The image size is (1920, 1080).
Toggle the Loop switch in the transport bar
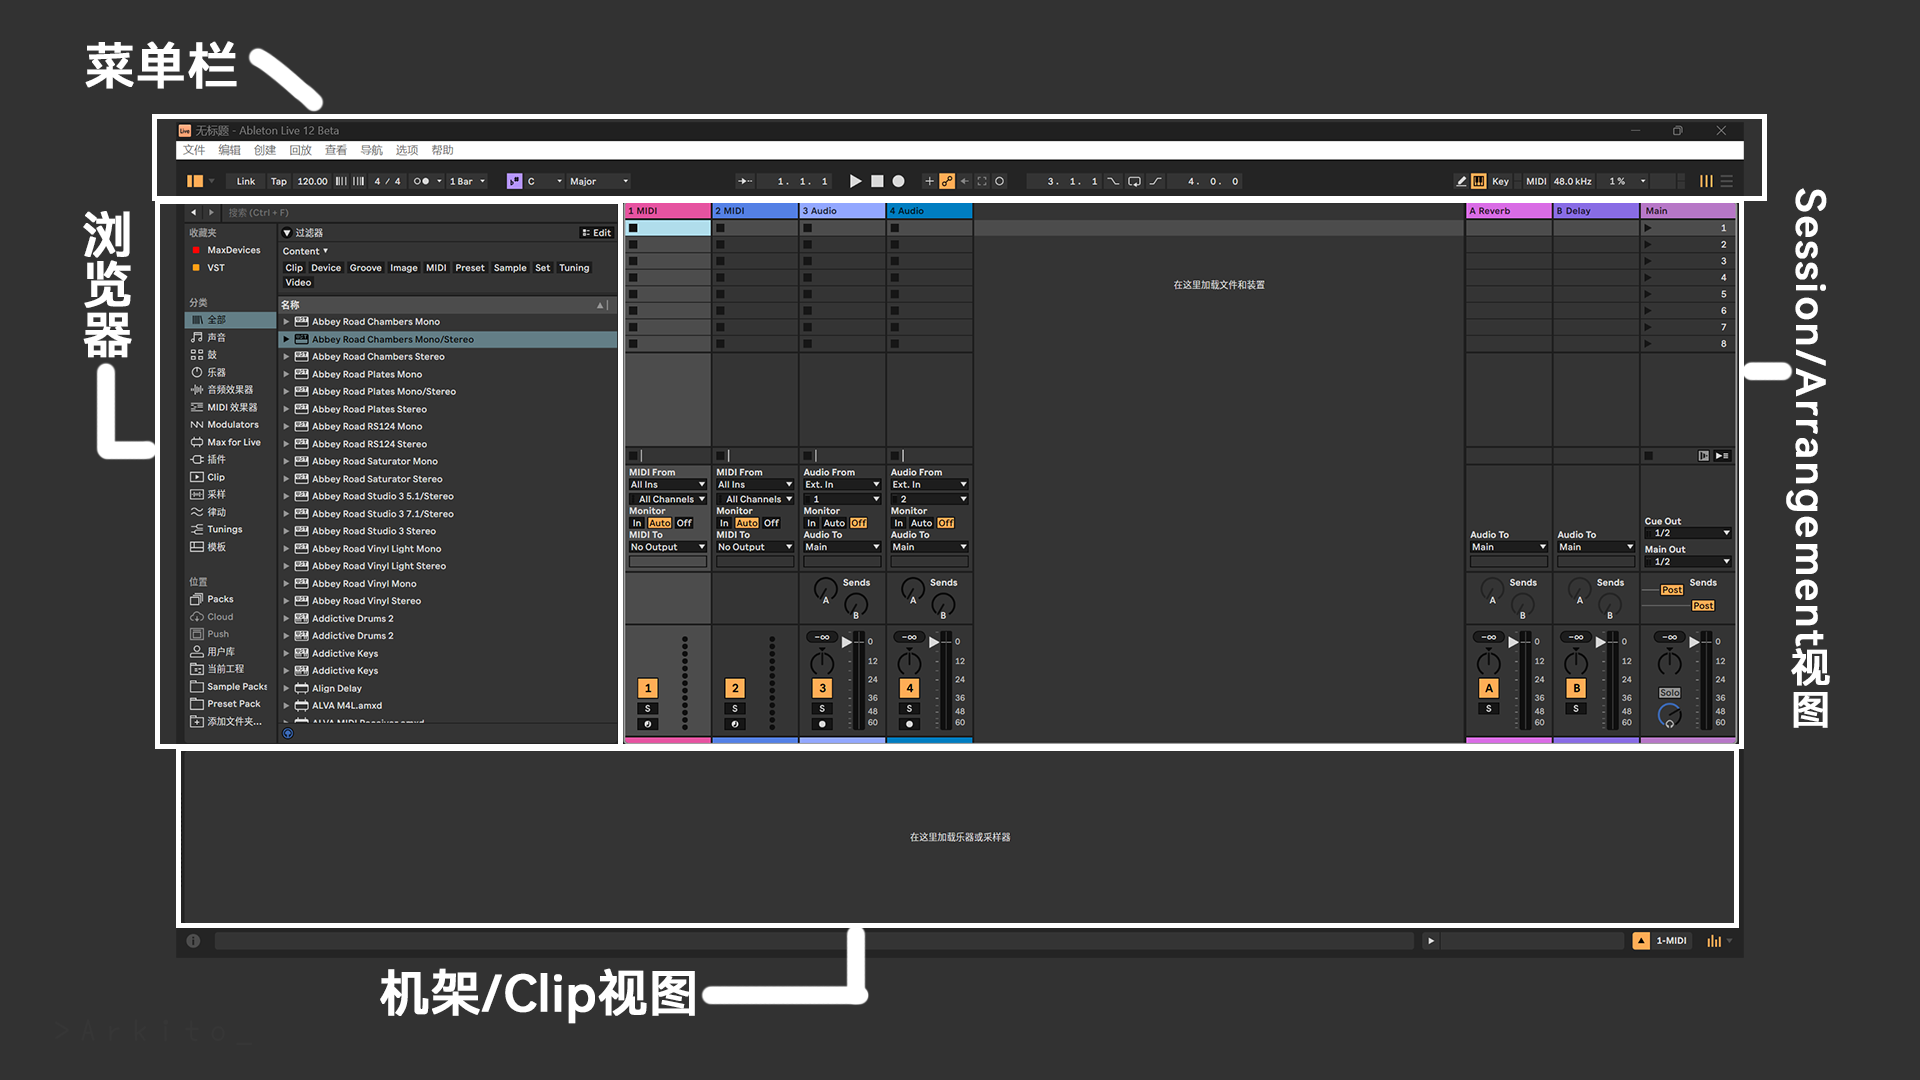[1134, 181]
